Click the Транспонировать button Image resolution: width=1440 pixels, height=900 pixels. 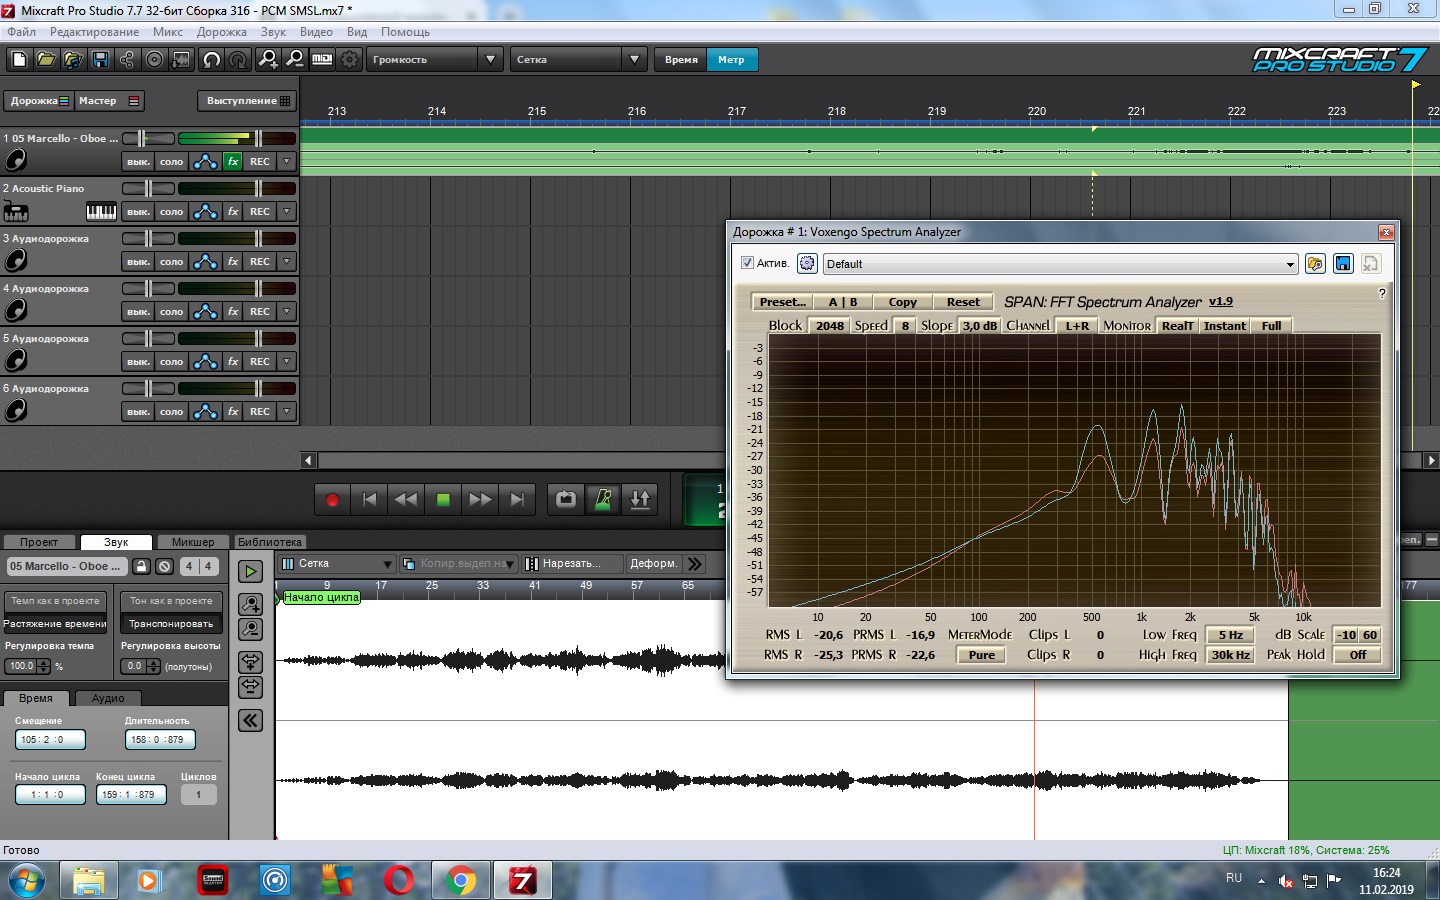tap(171, 623)
